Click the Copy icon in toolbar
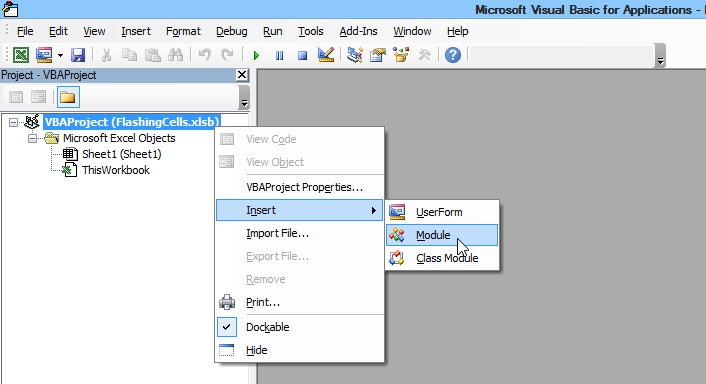The height and width of the screenshot is (384, 706). click(x=130, y=55)
